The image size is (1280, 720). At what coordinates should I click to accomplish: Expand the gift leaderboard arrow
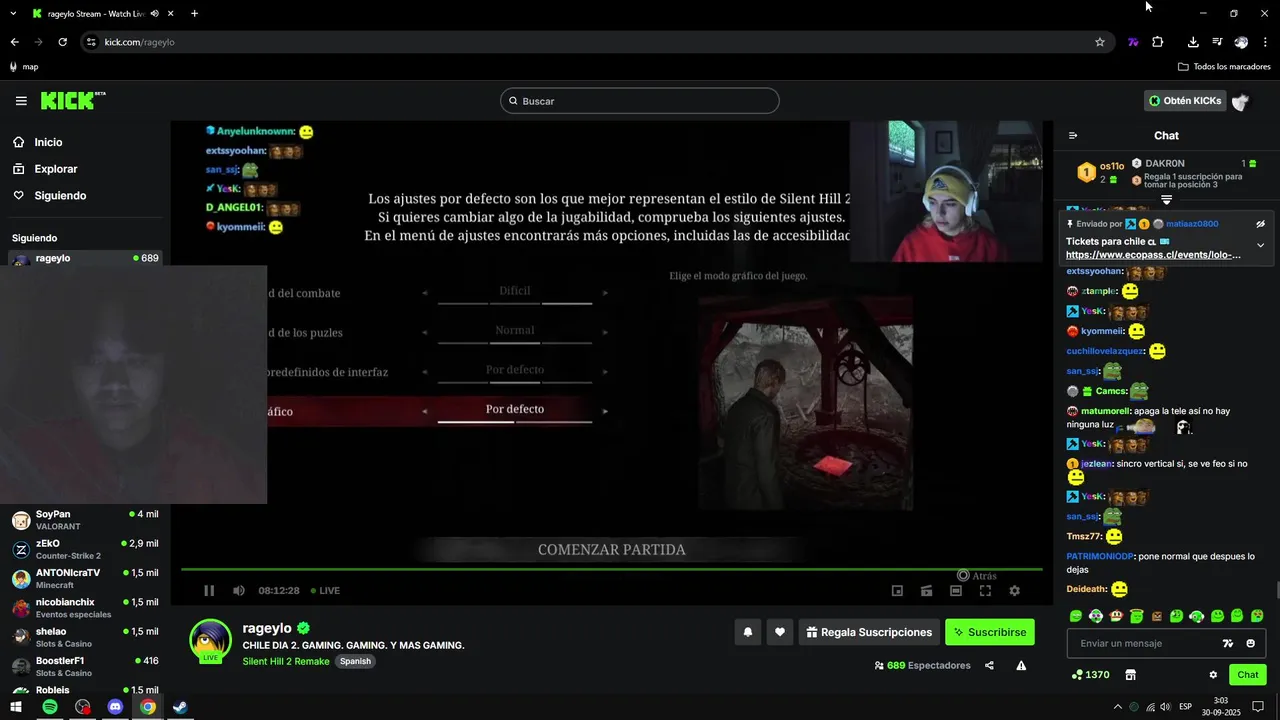click(x=1166, y=200)
